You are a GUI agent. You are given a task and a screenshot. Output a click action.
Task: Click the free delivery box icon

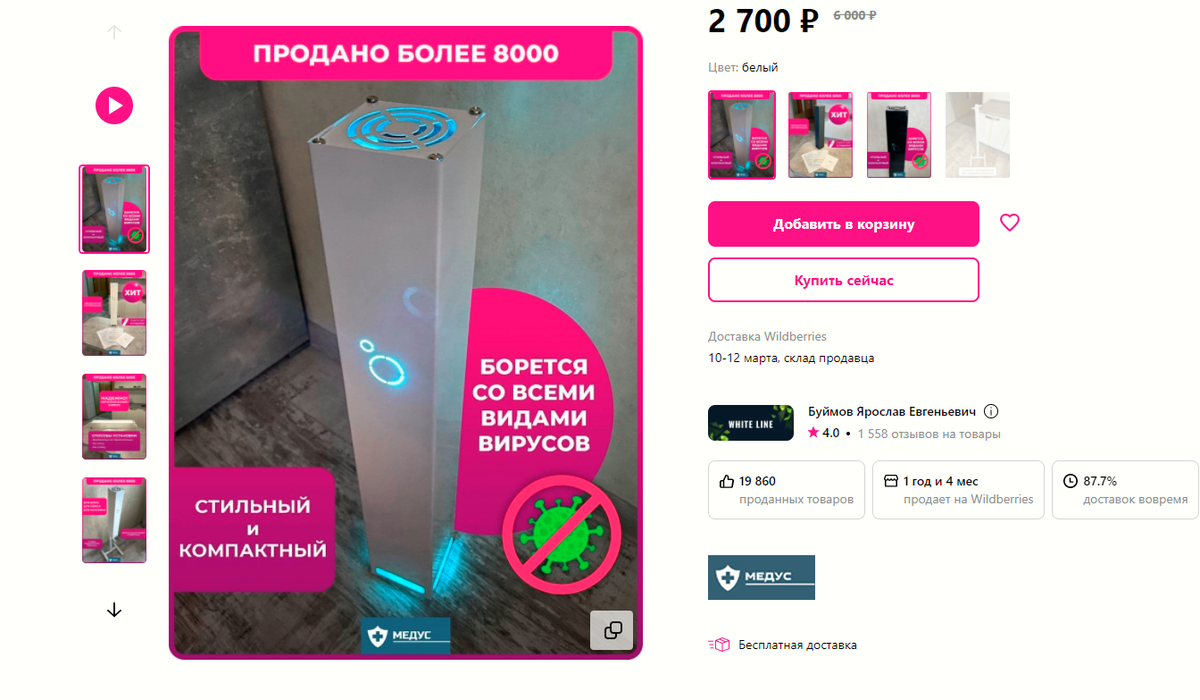[x=718, y=645]
